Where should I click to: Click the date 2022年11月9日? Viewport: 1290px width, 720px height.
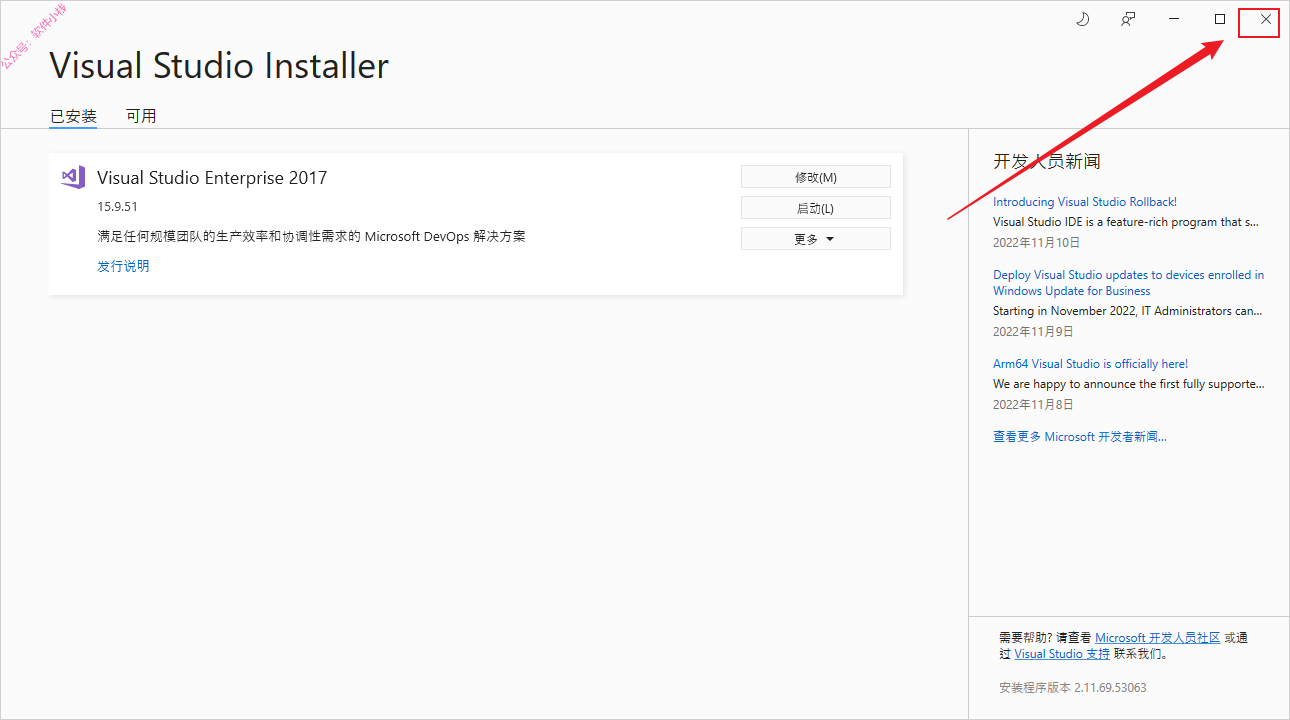pyautogui.click(x=1033, y=331)
